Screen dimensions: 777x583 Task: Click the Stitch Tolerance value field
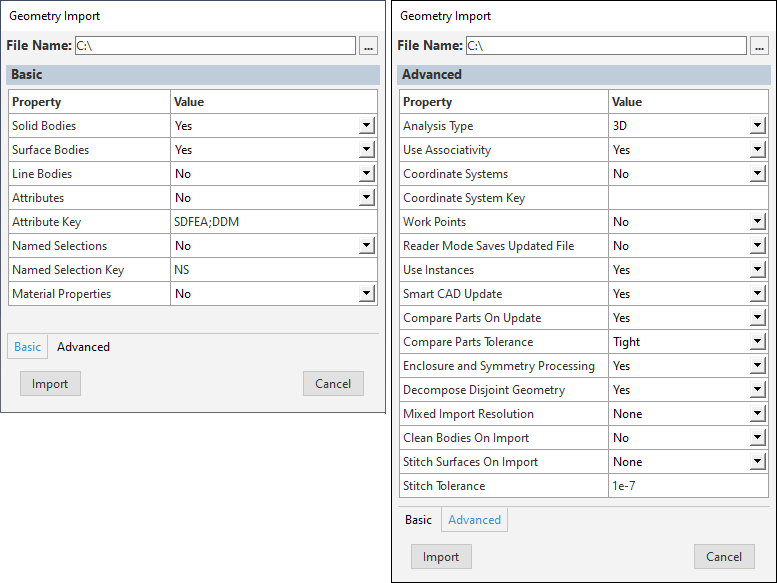(688, 486)
